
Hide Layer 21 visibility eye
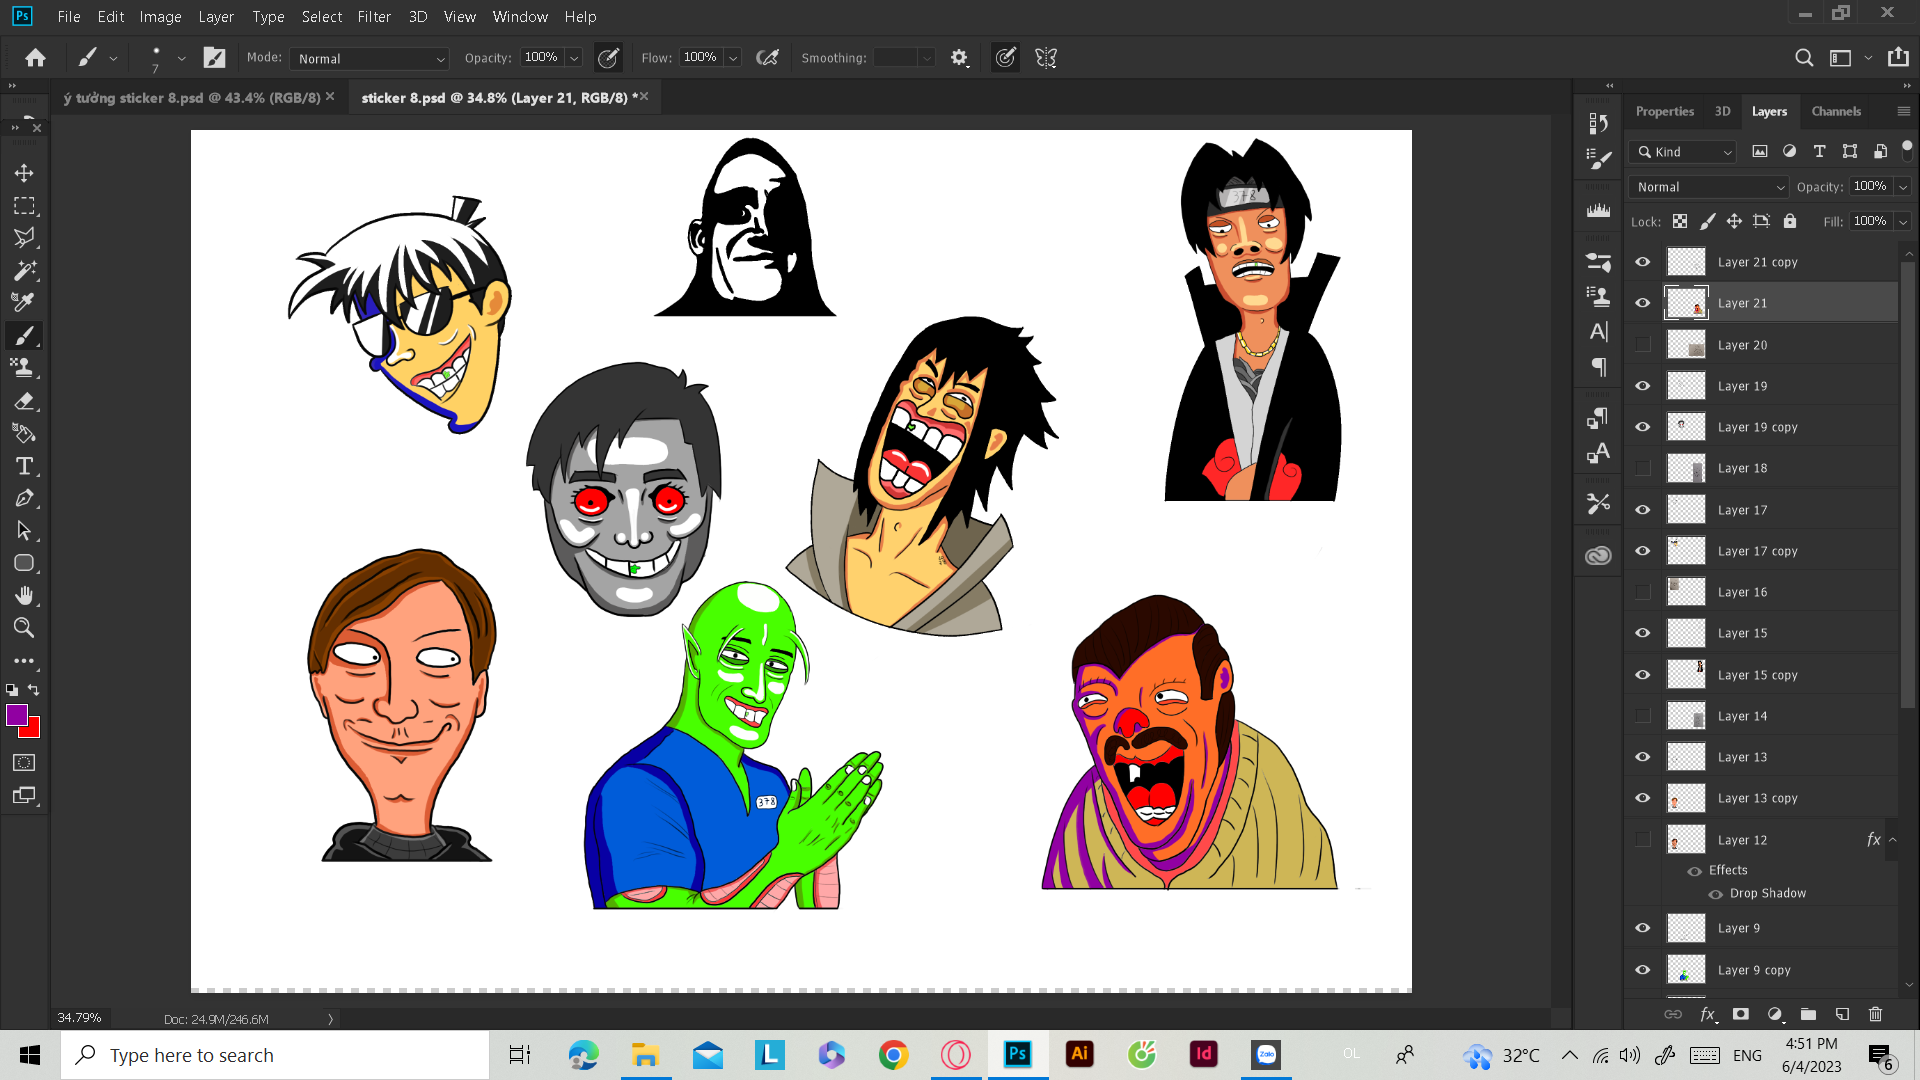pos(1643,303)
